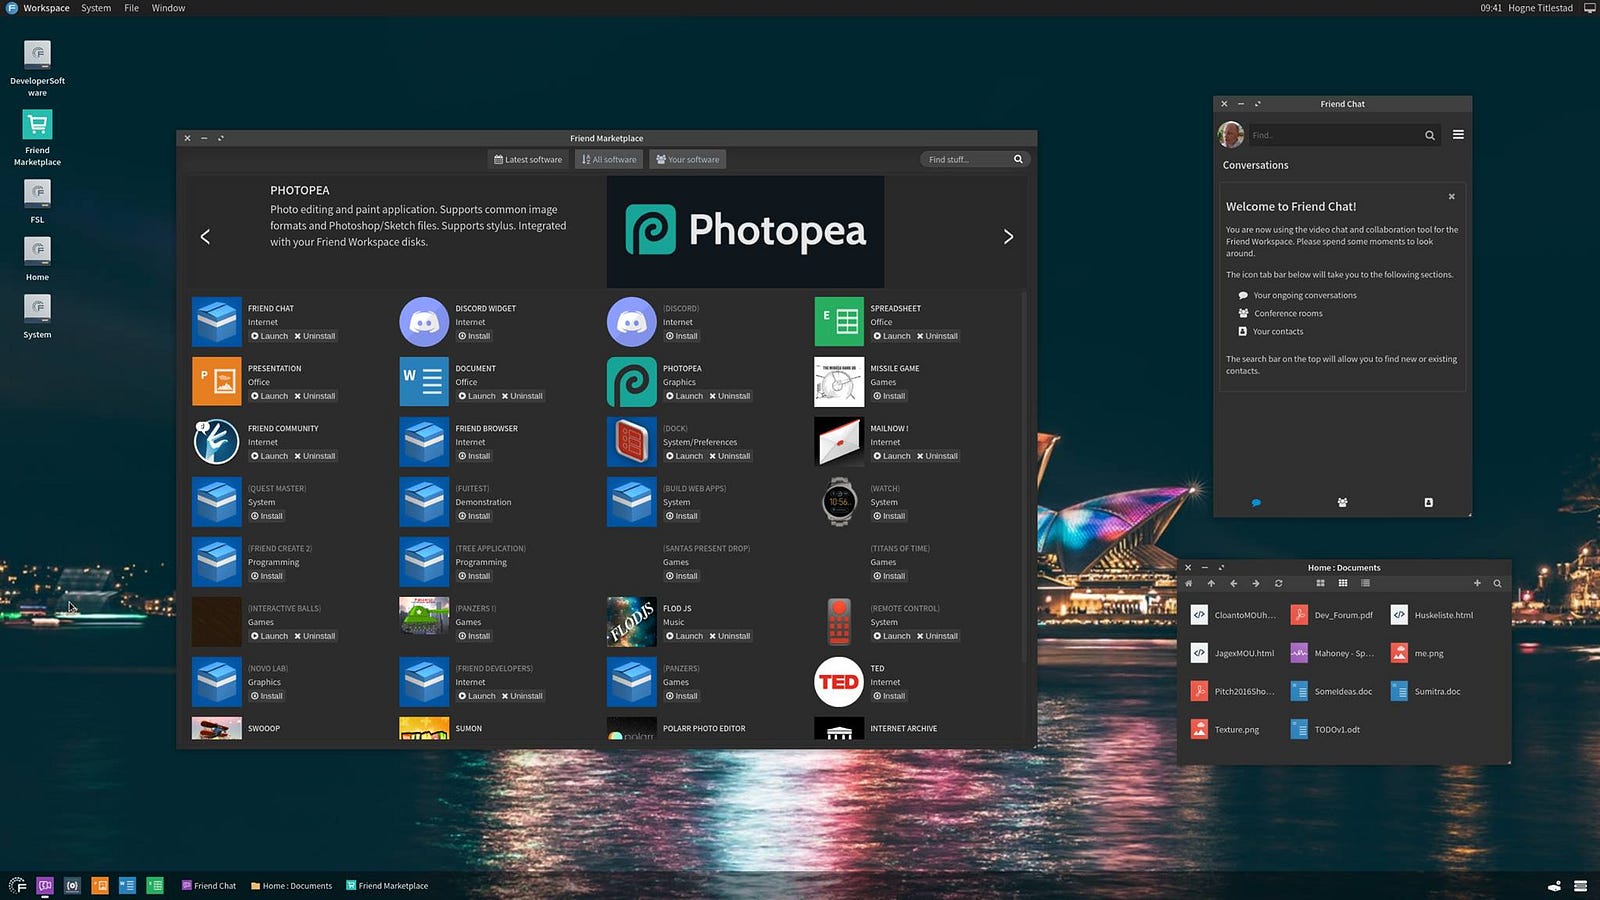Click the Photopea app icon in the list
The image size is (1600, 900).
632,382
